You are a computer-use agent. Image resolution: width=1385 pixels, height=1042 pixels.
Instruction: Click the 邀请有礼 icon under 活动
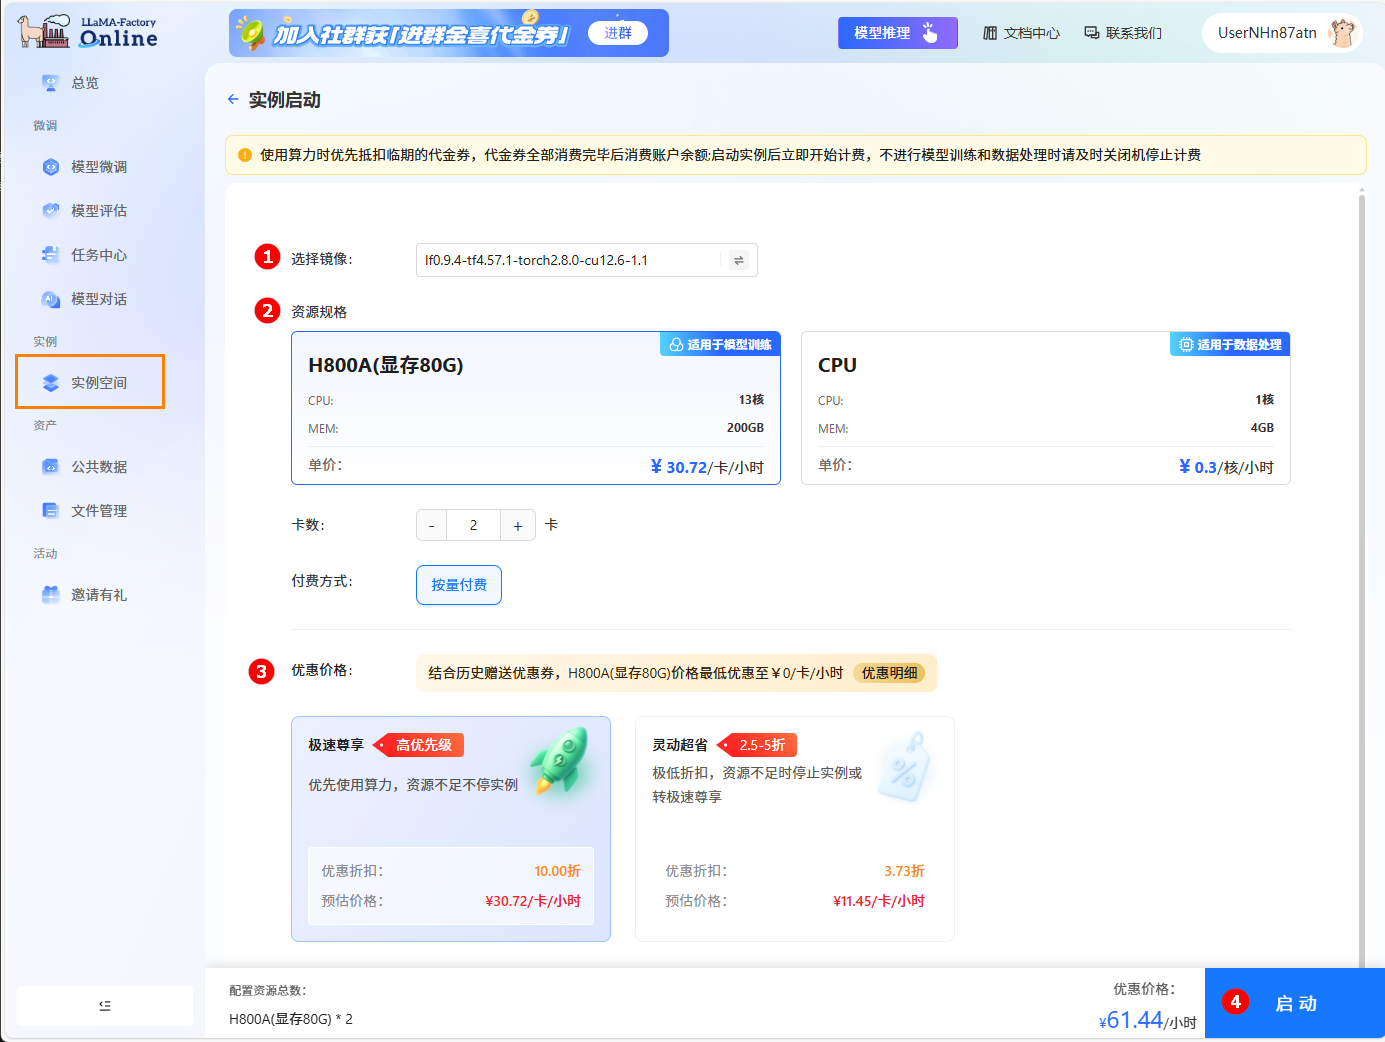point(52,594)
